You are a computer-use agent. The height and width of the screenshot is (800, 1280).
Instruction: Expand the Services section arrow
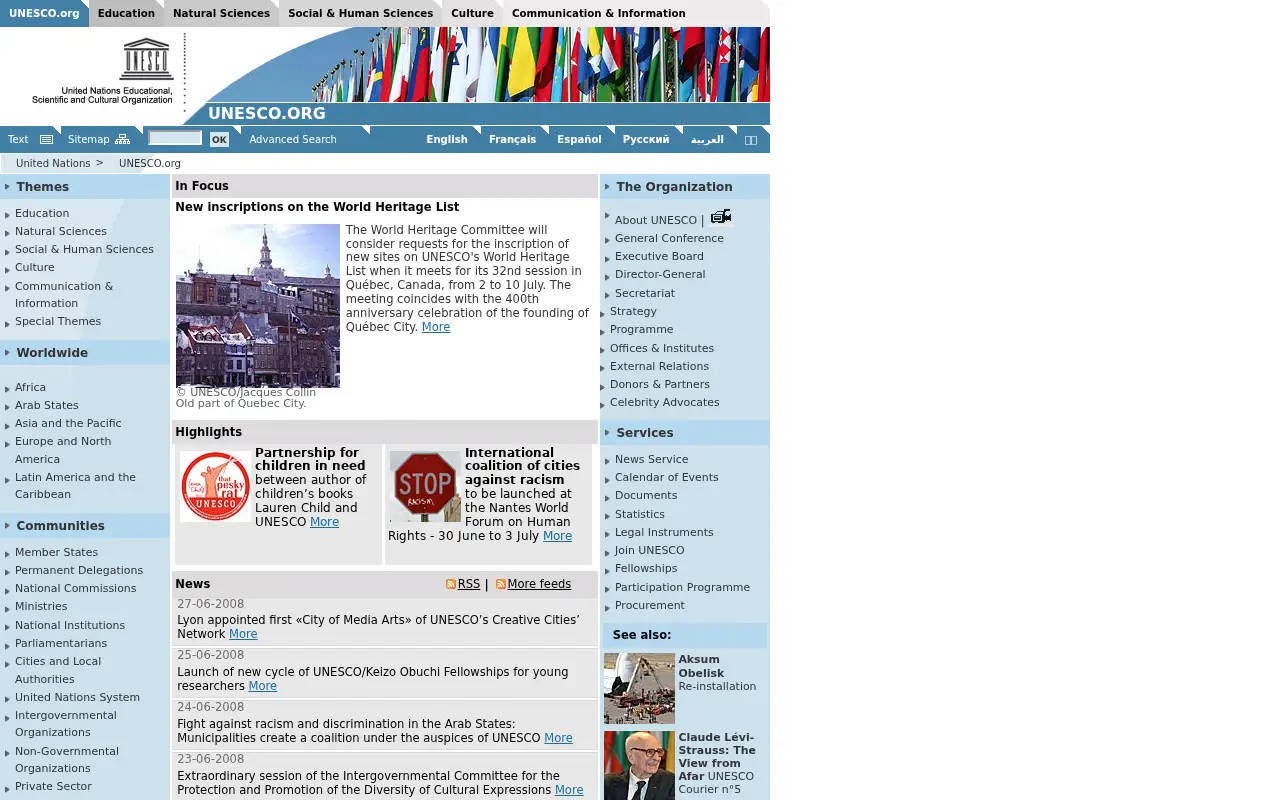tap(607, 433)
